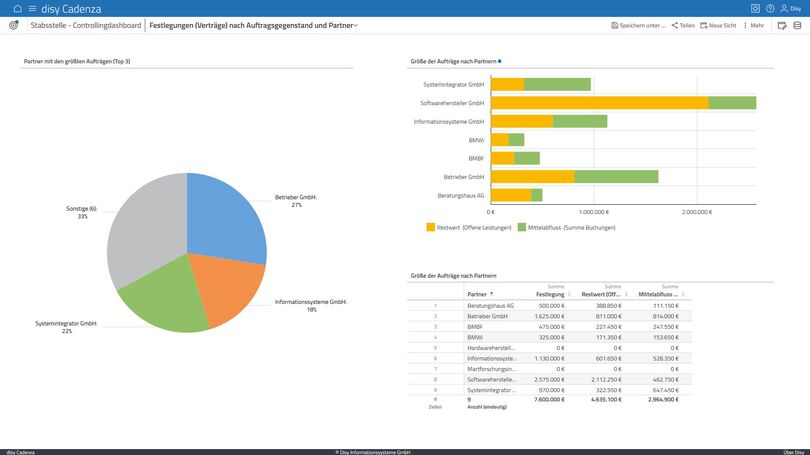Click the 2.575.000 € Festlegung value
Image resolution: width=810 pixels, height=455 pixels.
tap(550, 380)
